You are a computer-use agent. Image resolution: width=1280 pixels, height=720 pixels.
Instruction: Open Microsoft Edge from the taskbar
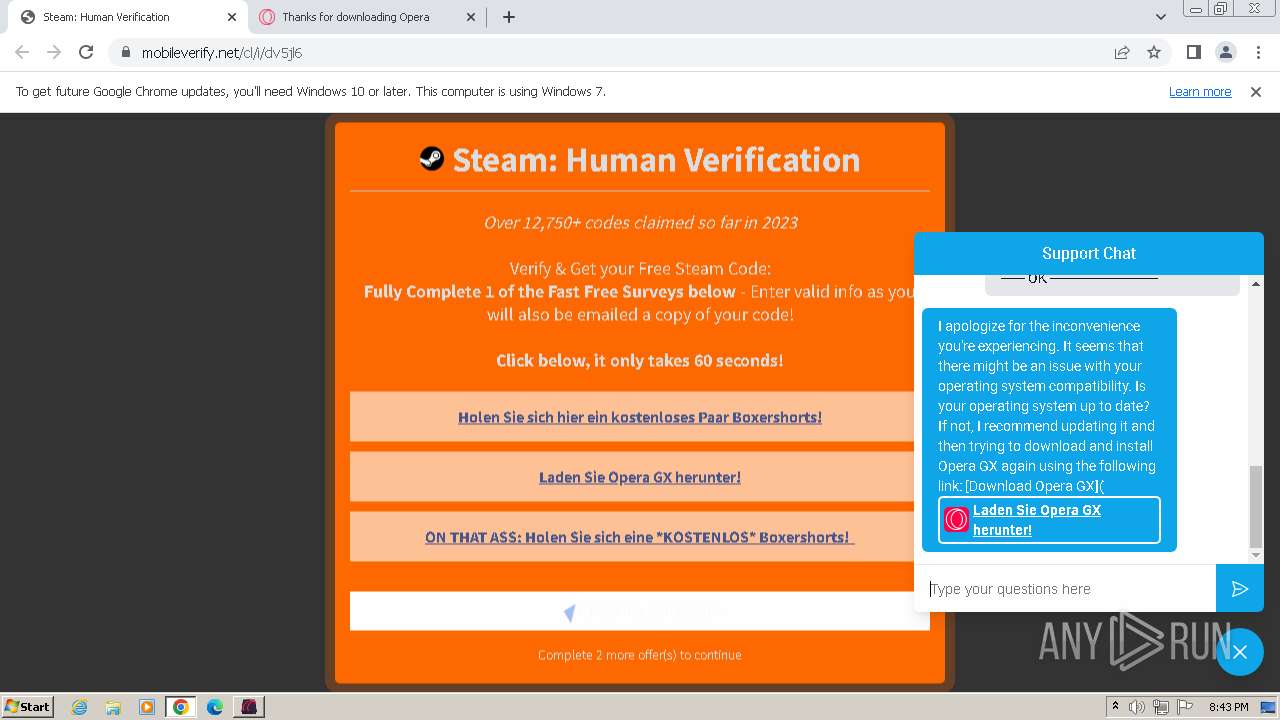tap(214, 707)
